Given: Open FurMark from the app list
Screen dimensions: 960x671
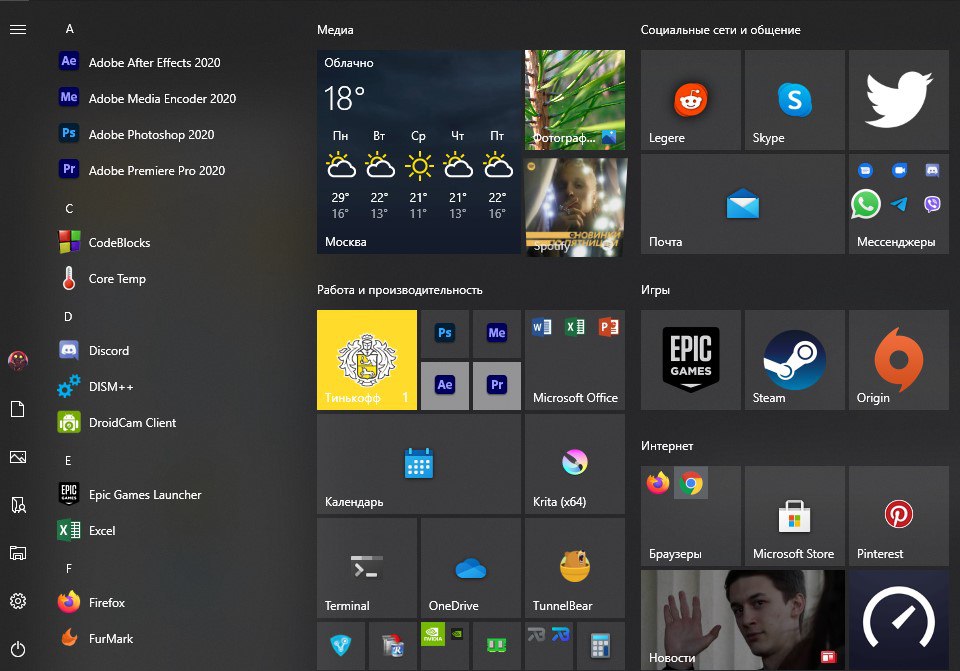Looking at the screenshot, I should click(x=96, y=639).
